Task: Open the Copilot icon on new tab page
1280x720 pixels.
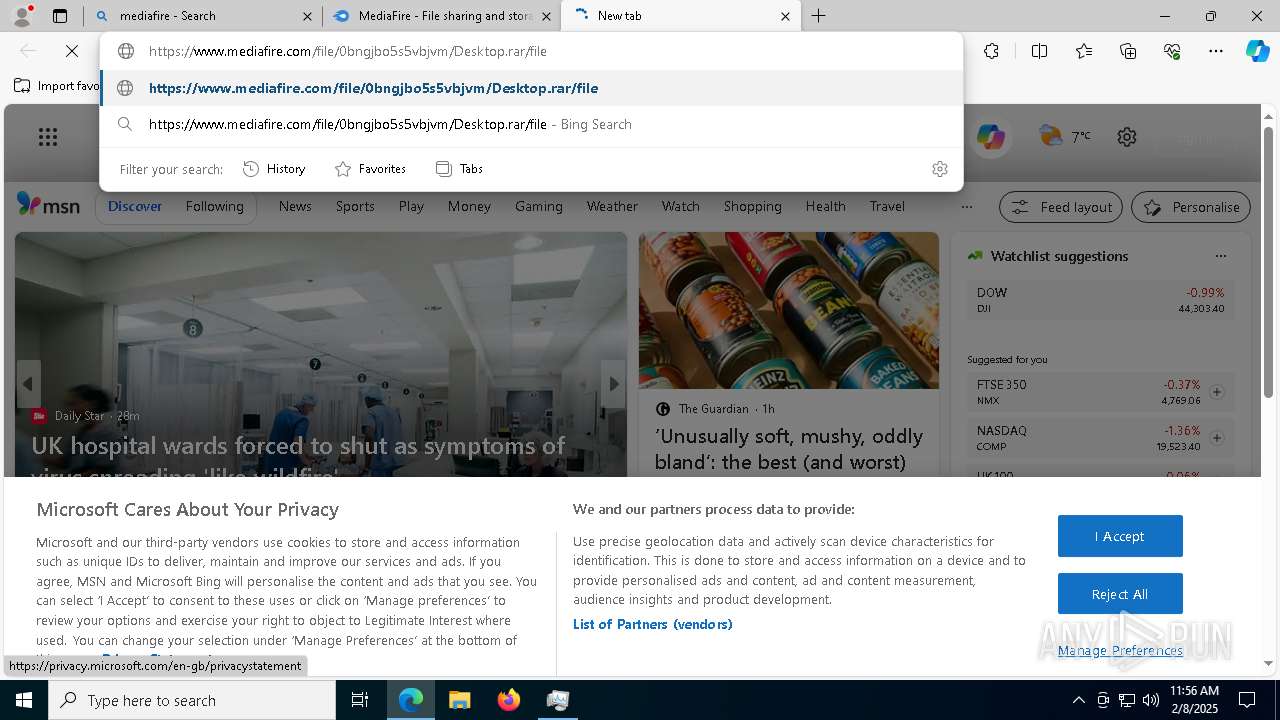Action: coord(991,137)
